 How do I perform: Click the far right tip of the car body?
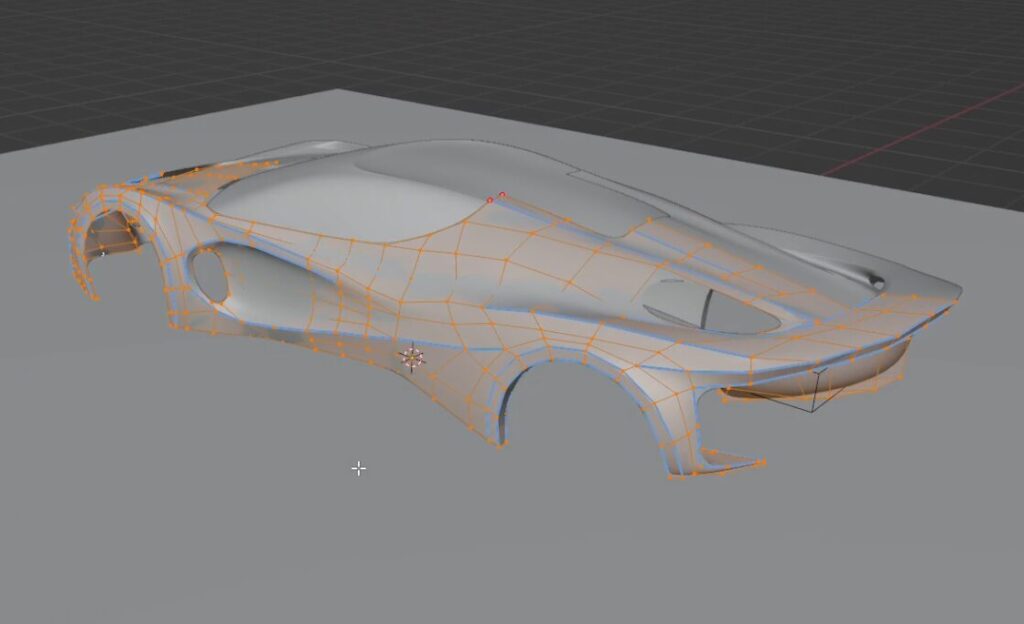[959, 293]
